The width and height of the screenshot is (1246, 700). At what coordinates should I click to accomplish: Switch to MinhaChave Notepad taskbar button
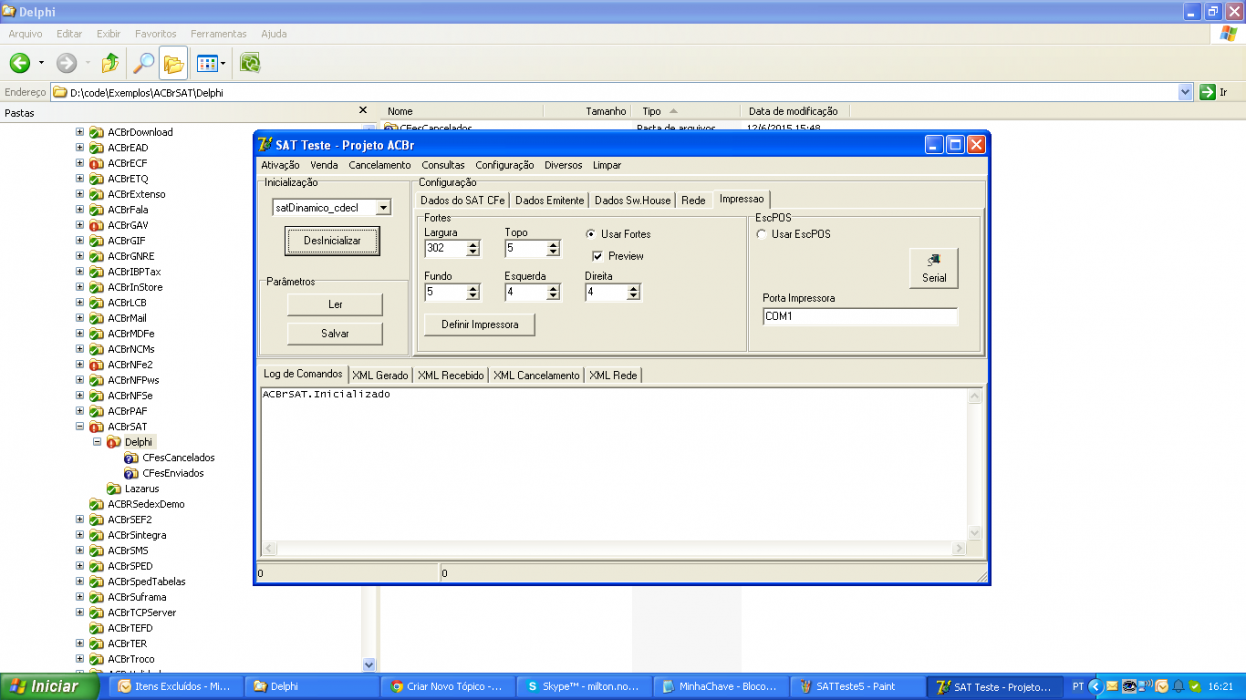(719, 687)
